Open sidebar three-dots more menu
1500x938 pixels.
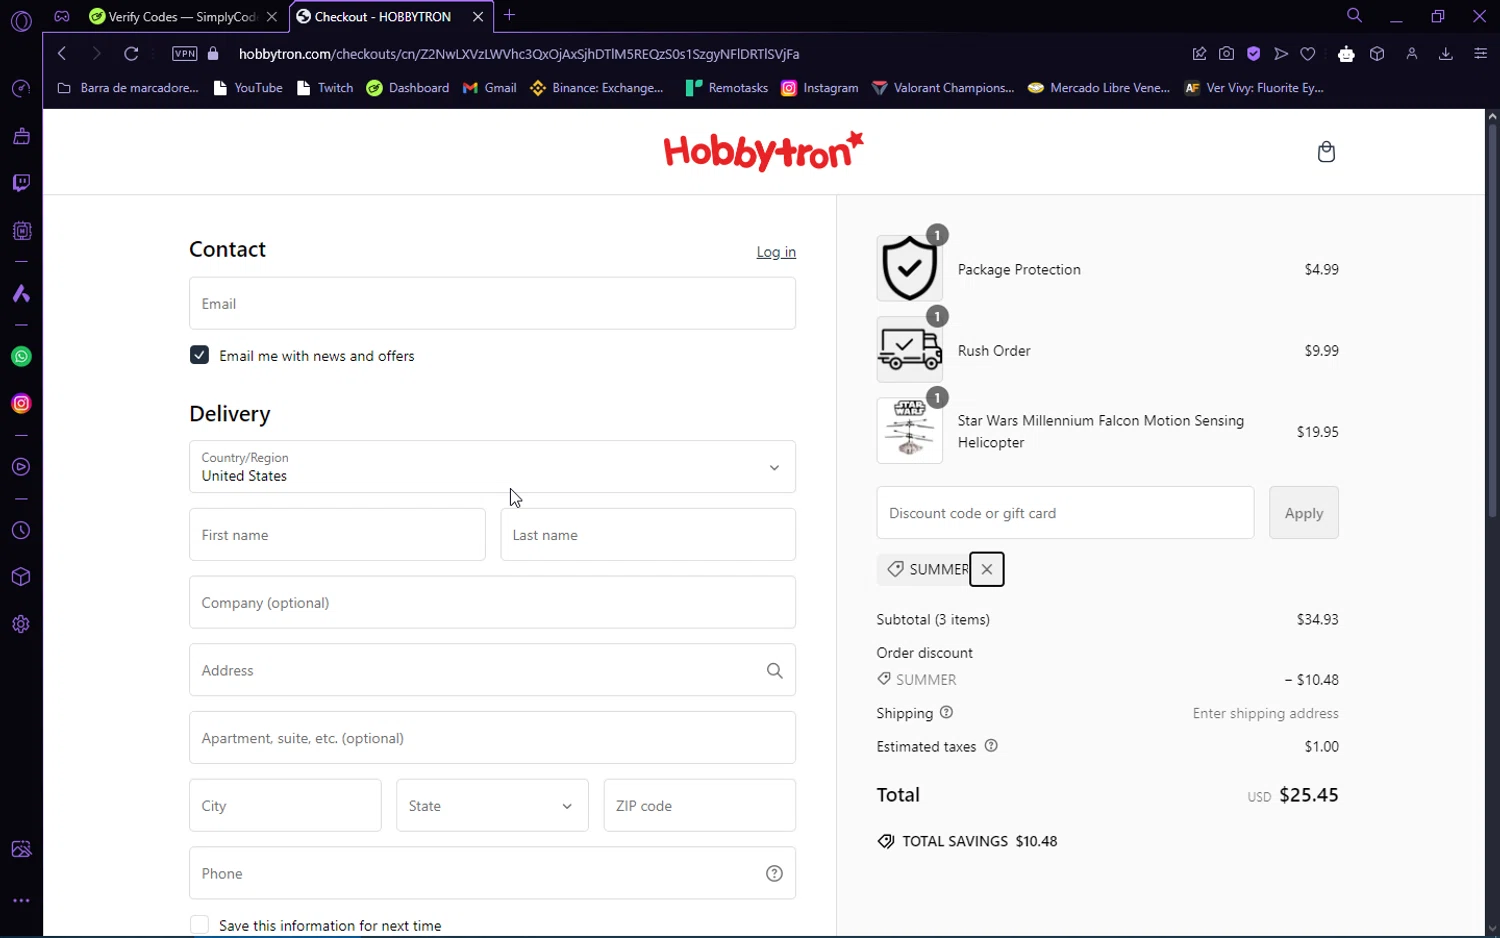pyautogui.click(x=21, y=901)
